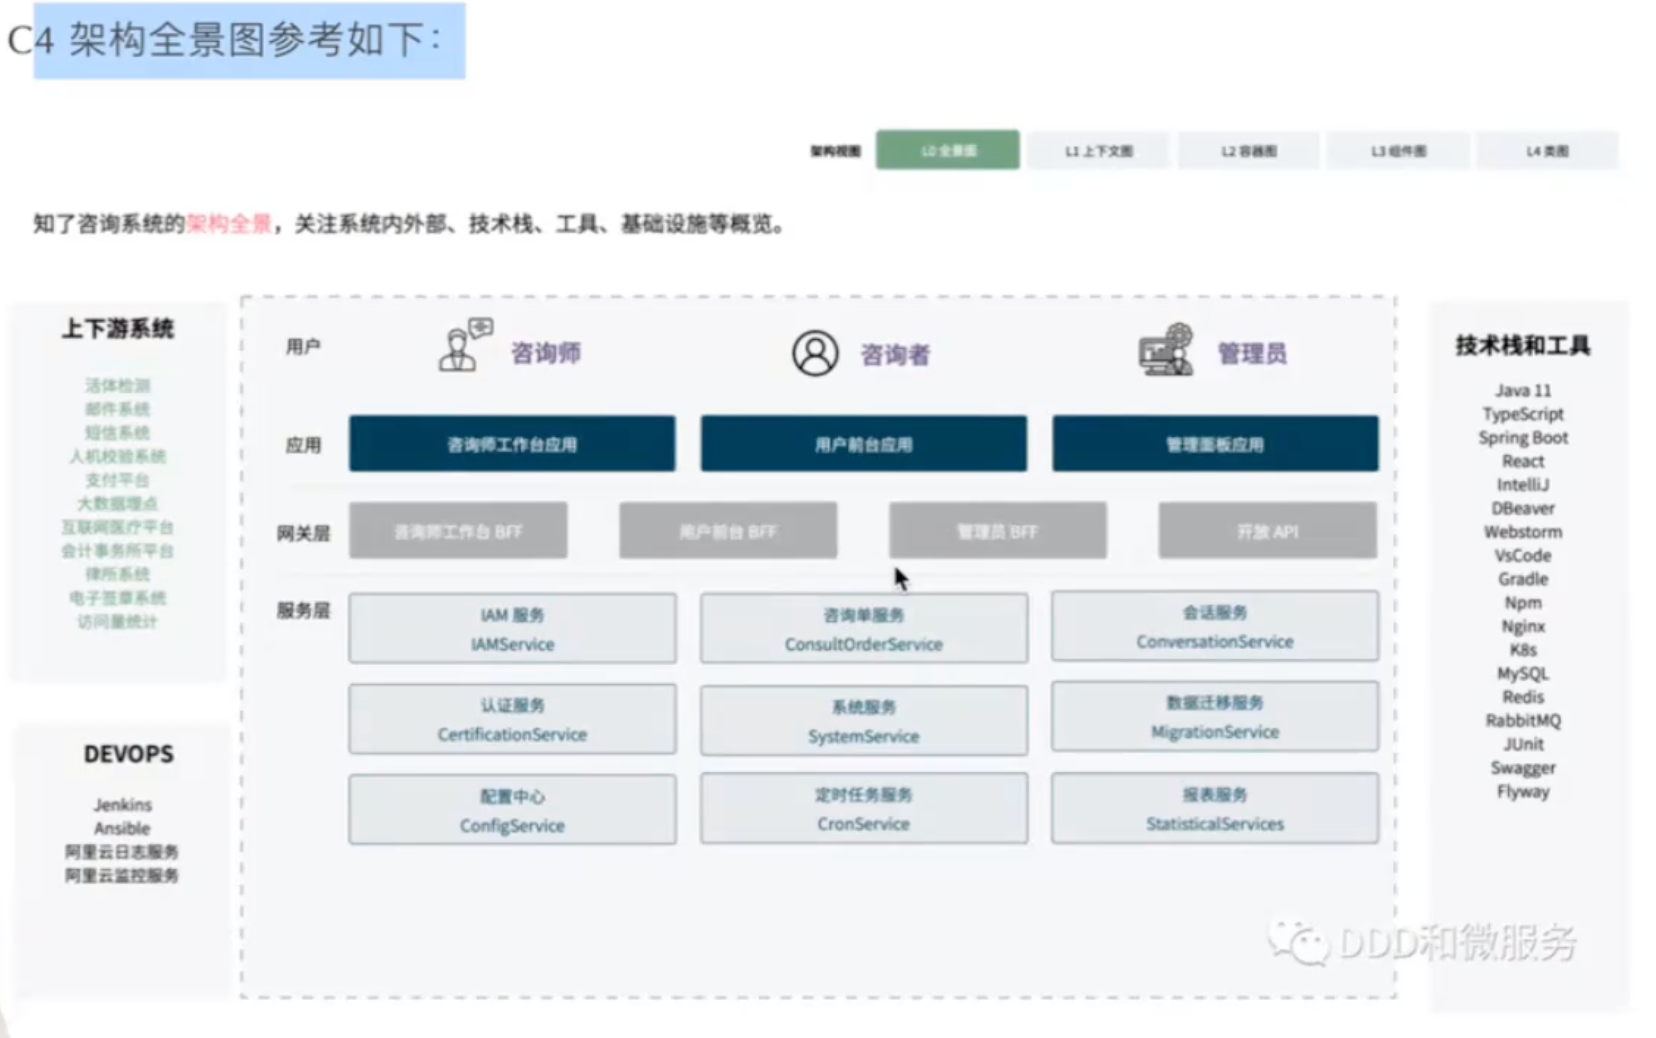Click DBeaver in tech stack list
Image resolution: width=1656 pixels, height=1038 pixels.
point(1523,508)
